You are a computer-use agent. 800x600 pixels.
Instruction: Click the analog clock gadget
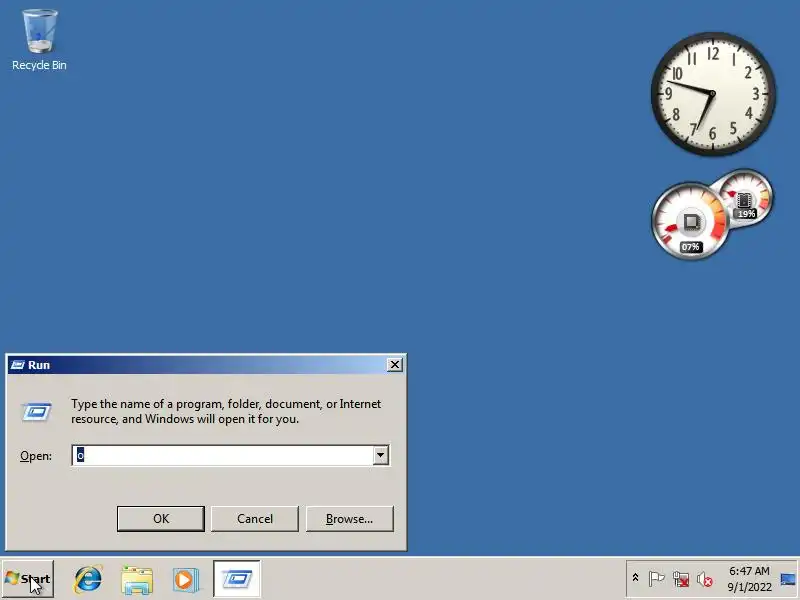pyautogui.click(x=713, y=94)
